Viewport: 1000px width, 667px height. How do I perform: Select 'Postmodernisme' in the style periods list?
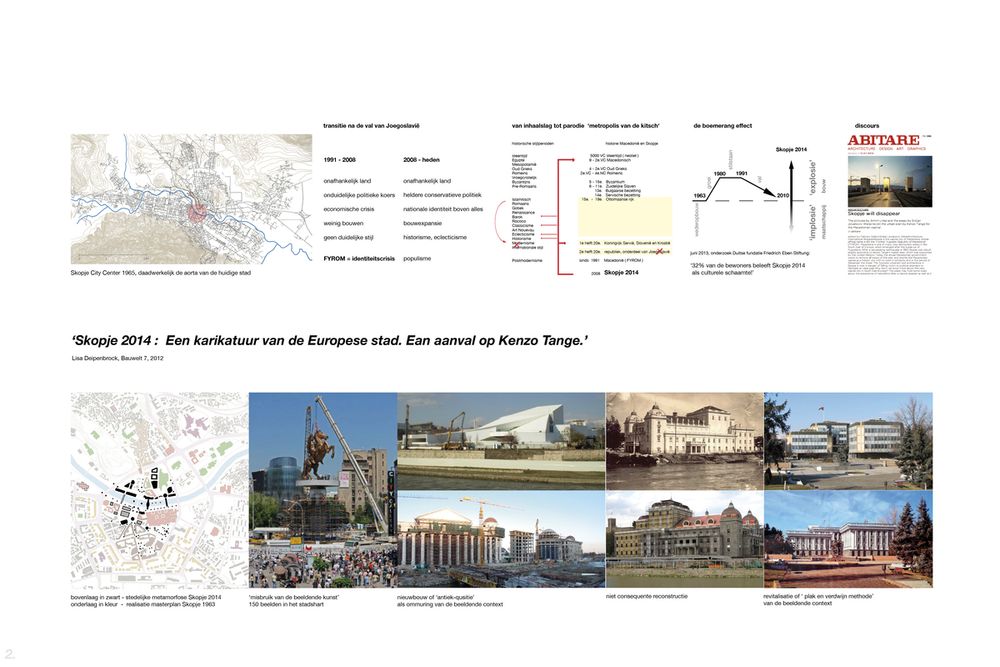click(x=527, y=260)
